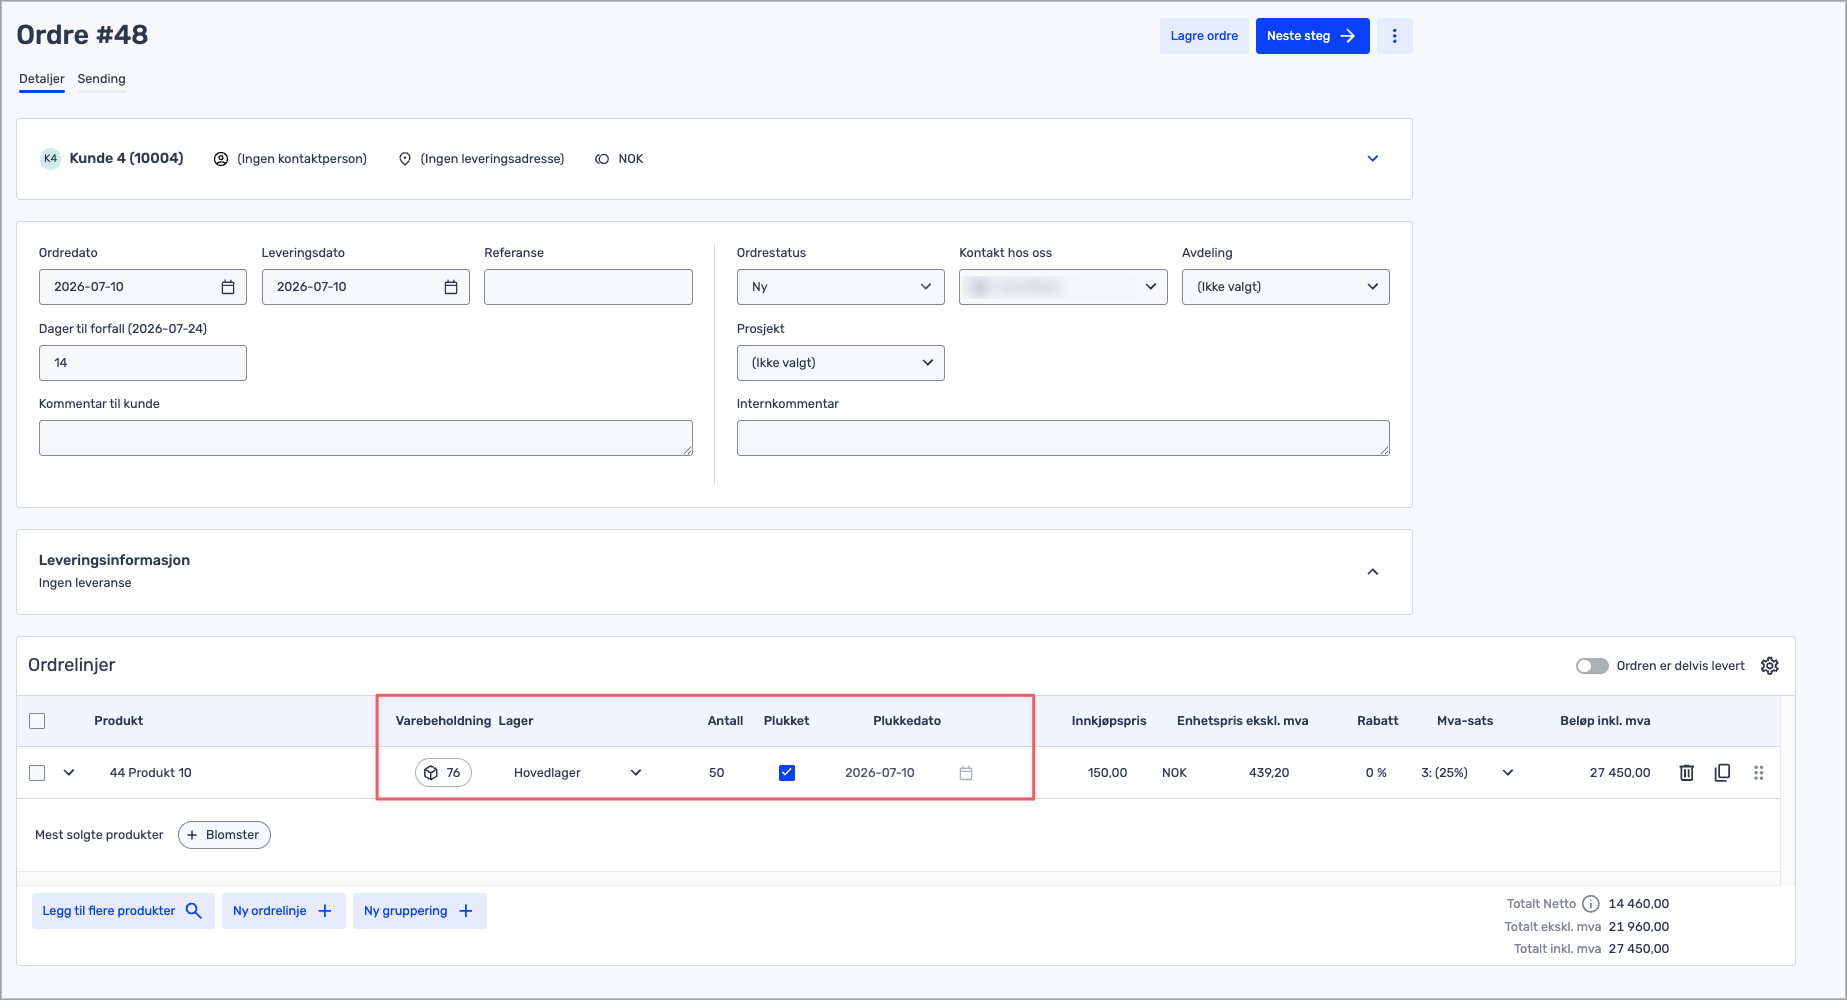Click the Leveringsdato calendar icon
The image size is (1847, 1000).
pos(451,287)
